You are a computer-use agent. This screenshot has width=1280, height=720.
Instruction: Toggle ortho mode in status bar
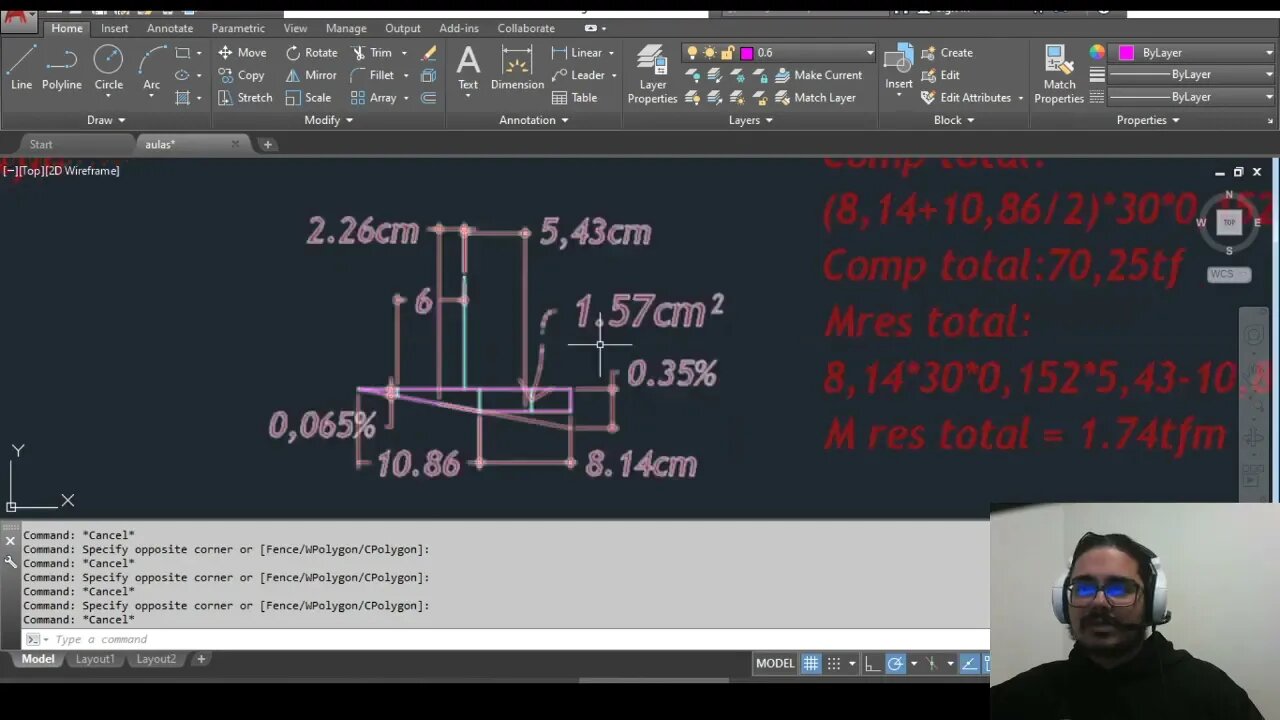873,663
